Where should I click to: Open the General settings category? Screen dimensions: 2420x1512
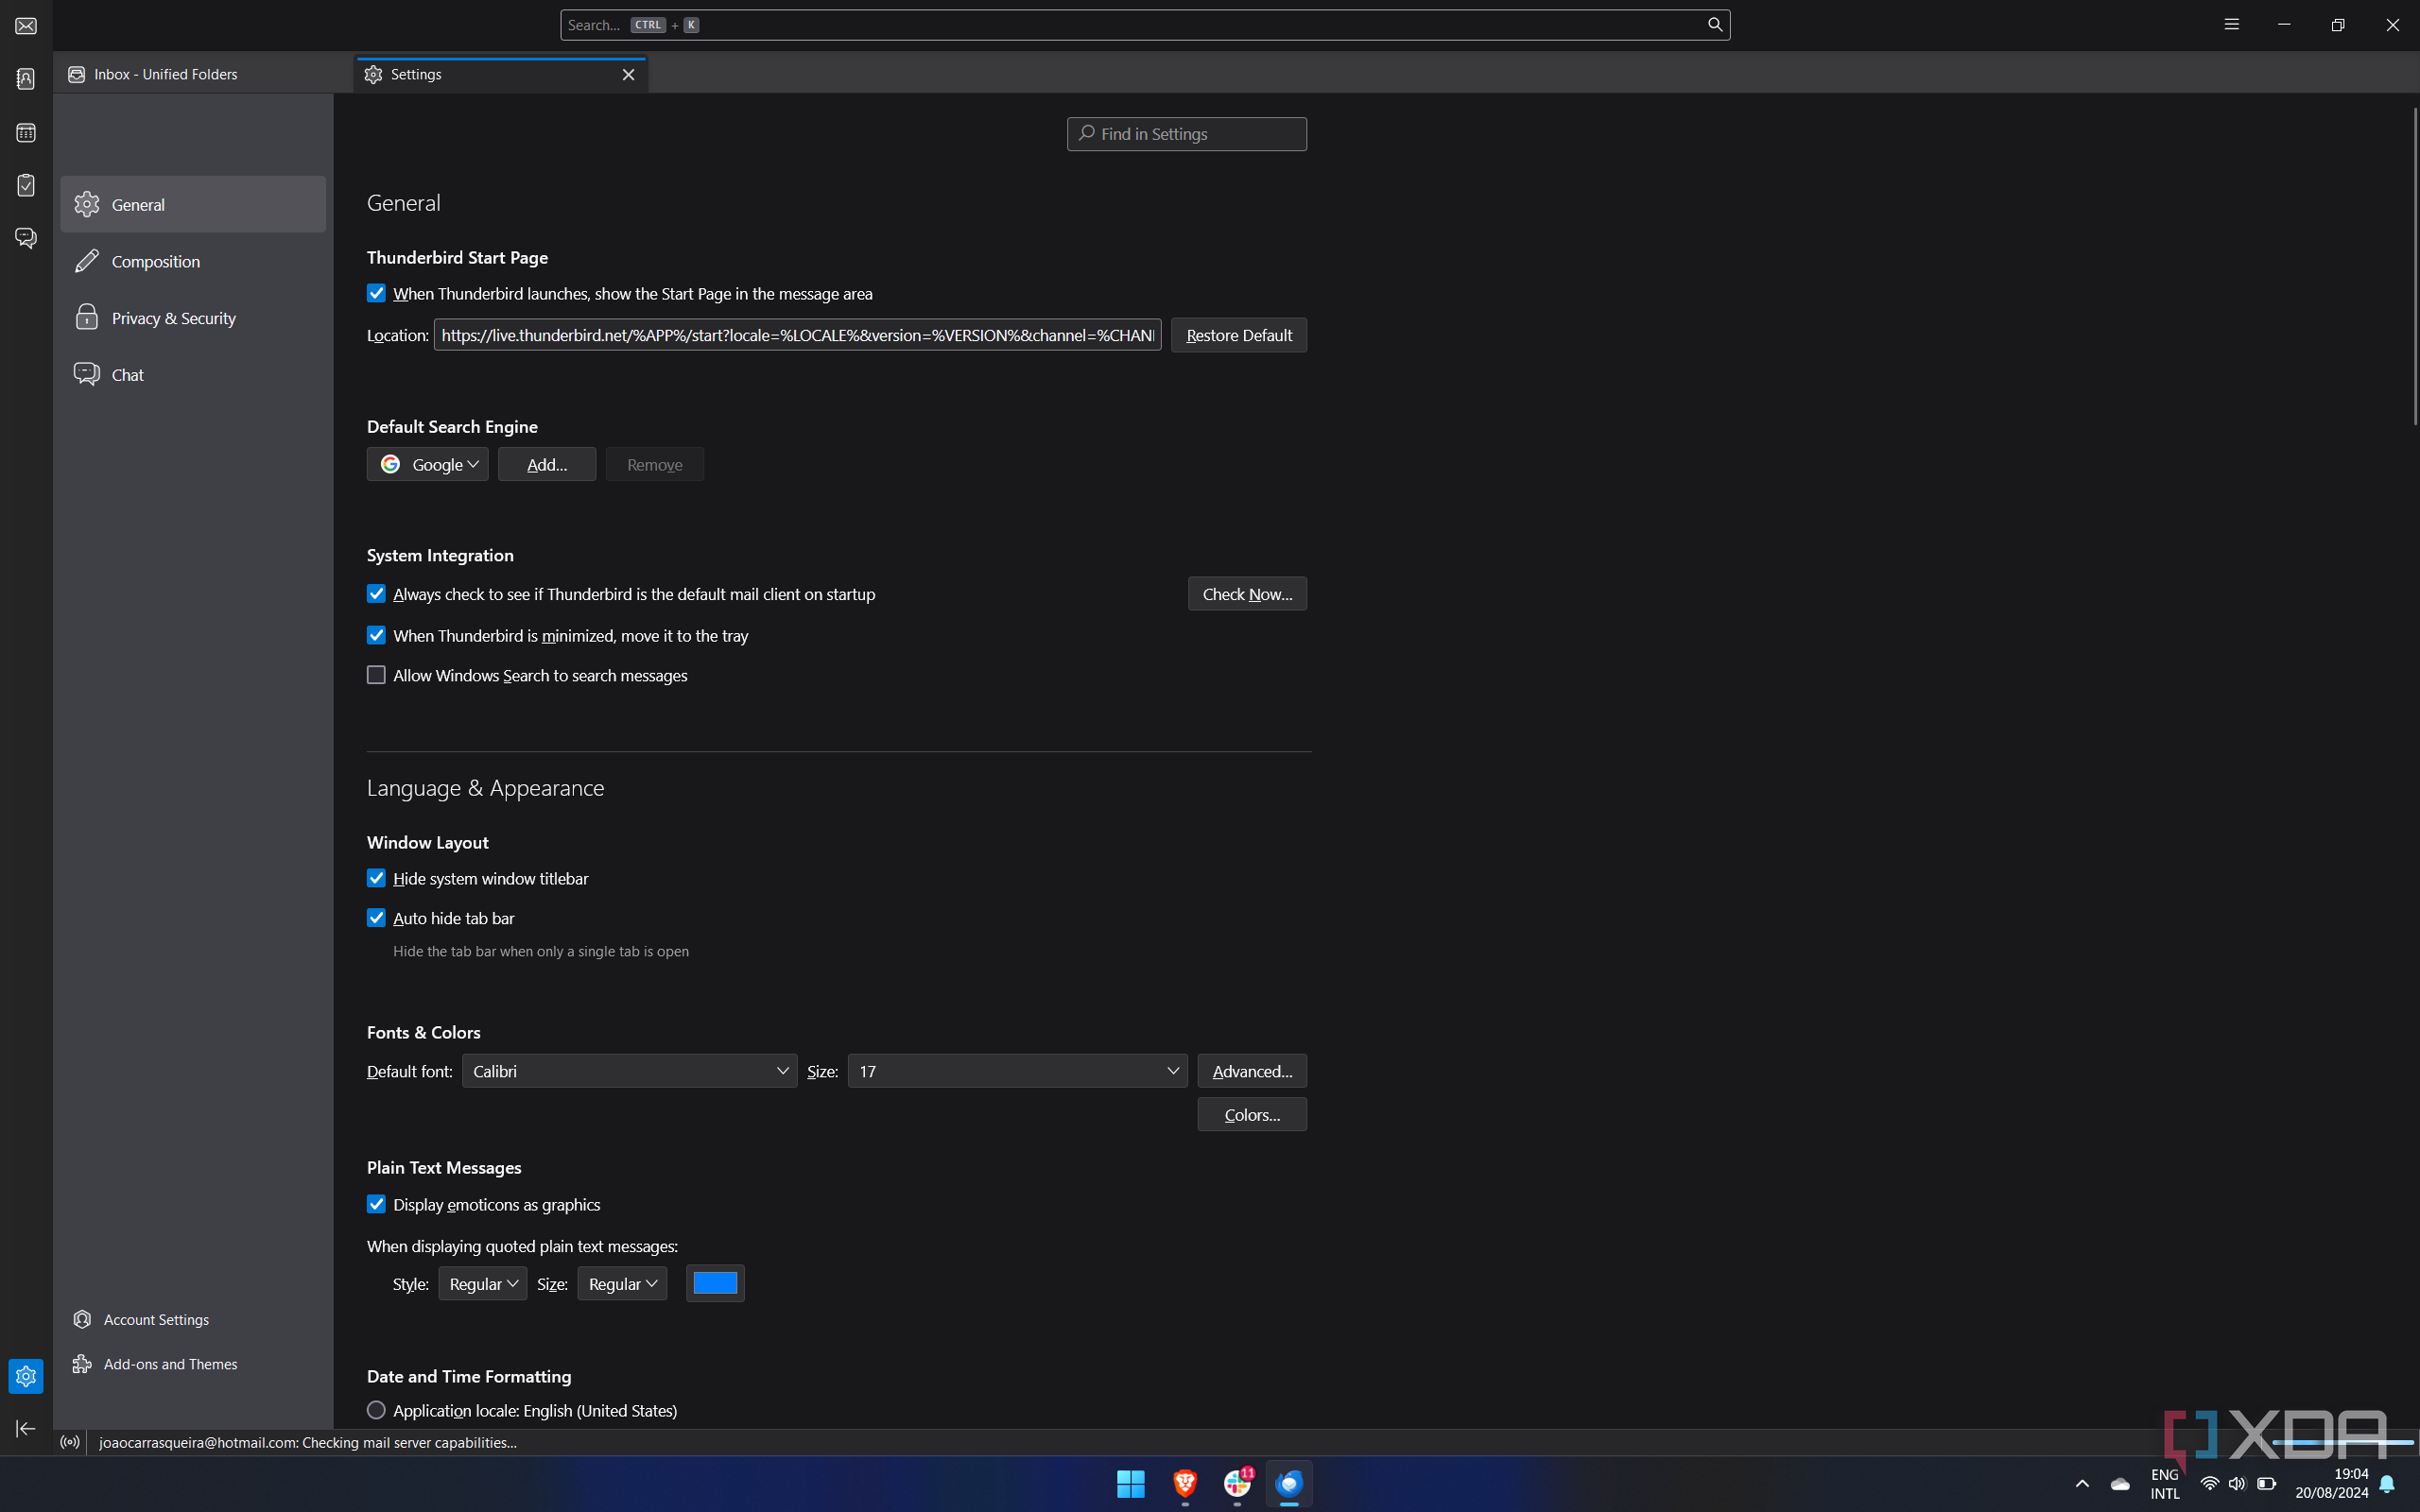tap(193, 204)
